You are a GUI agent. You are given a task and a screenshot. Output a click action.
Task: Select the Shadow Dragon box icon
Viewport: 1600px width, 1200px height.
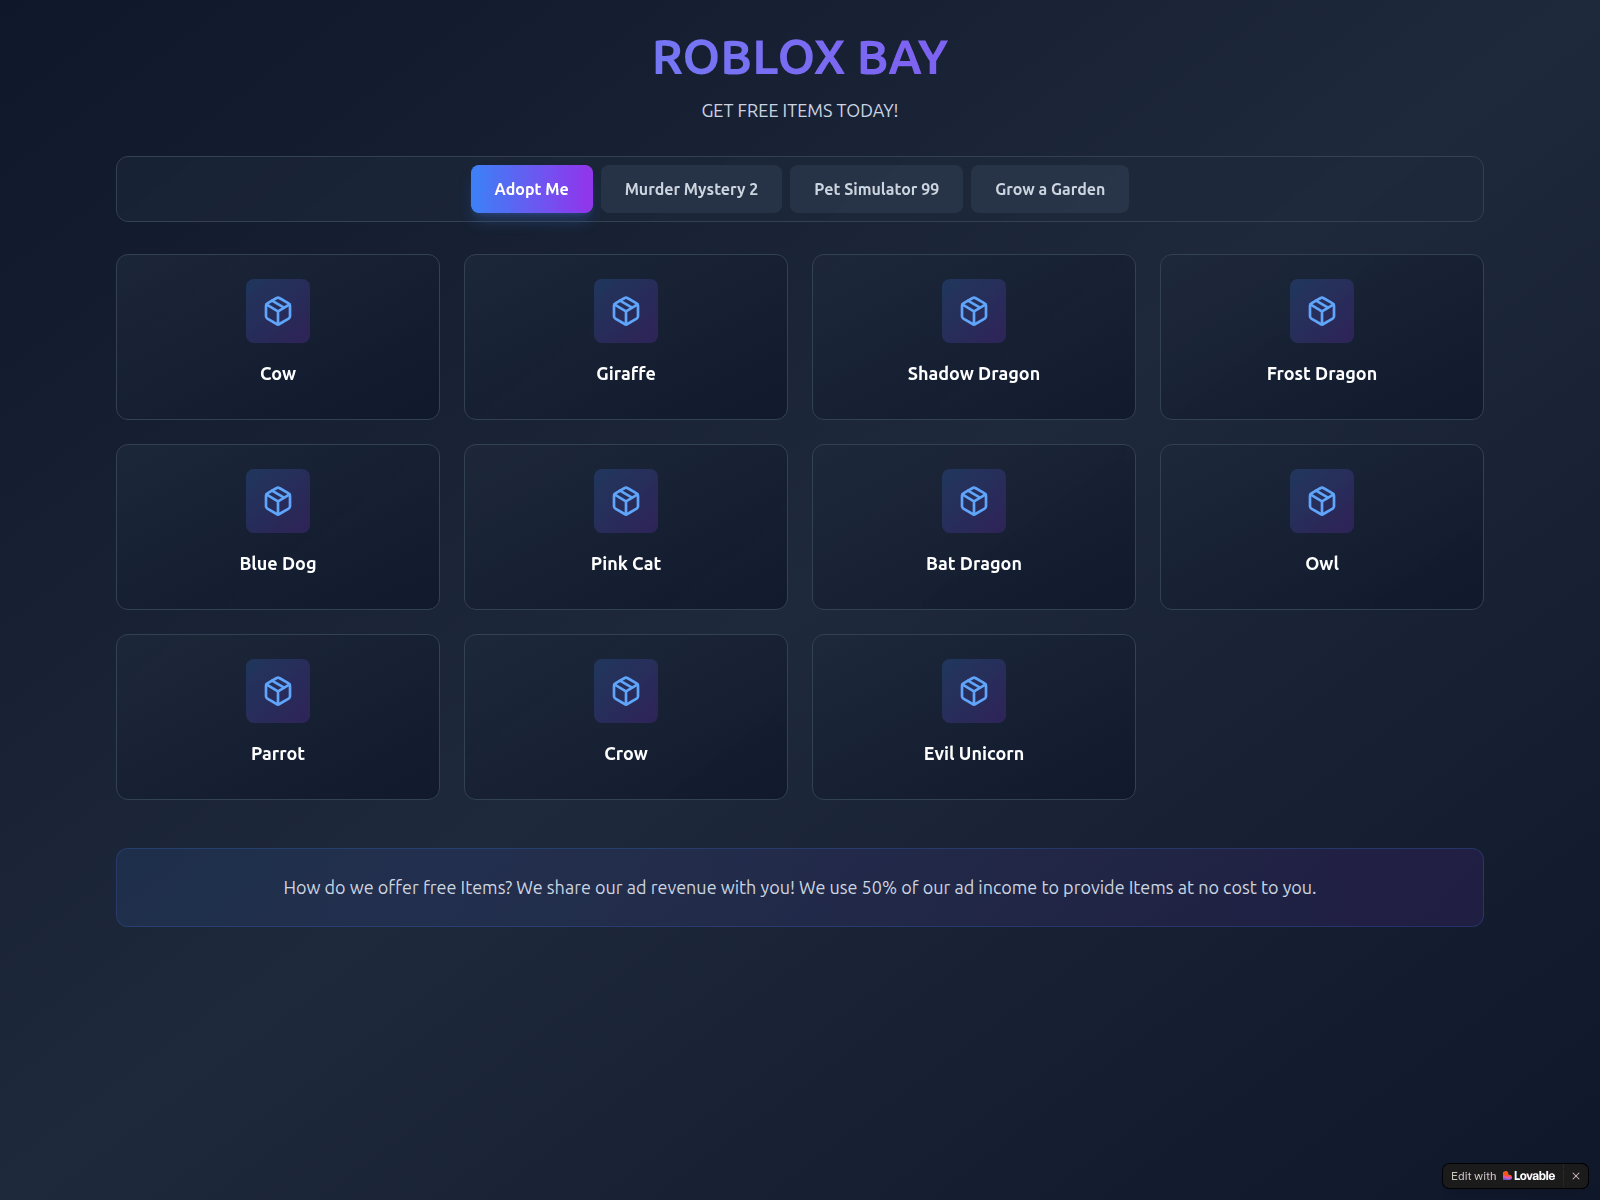[974, 311]
